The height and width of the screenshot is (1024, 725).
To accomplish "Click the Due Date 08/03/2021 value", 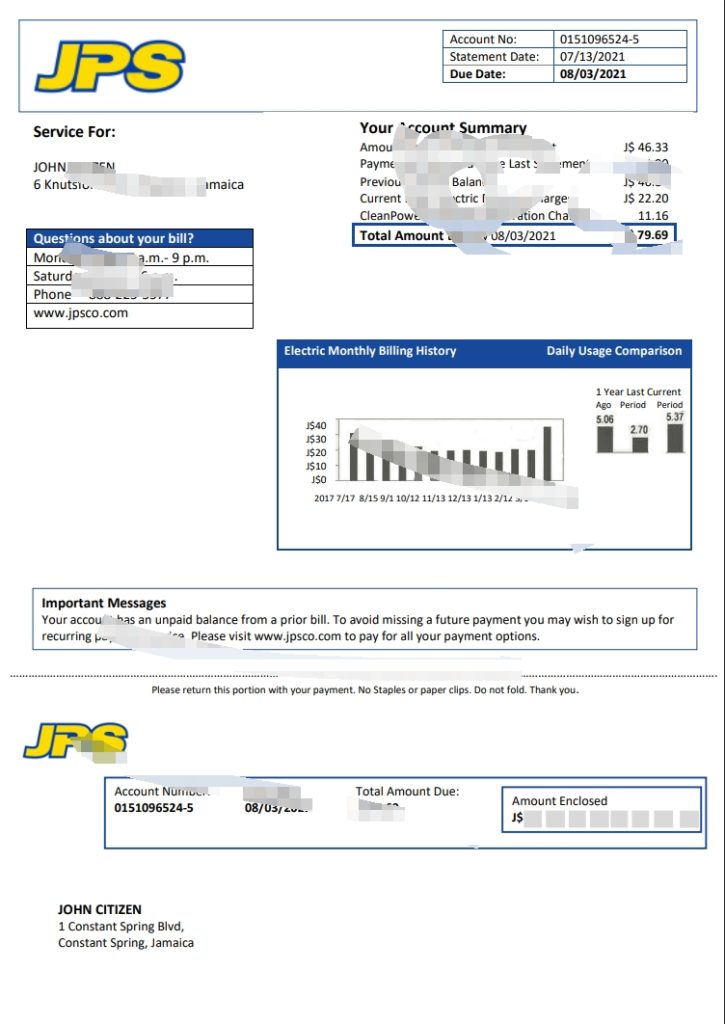I will tap(591, 74).
